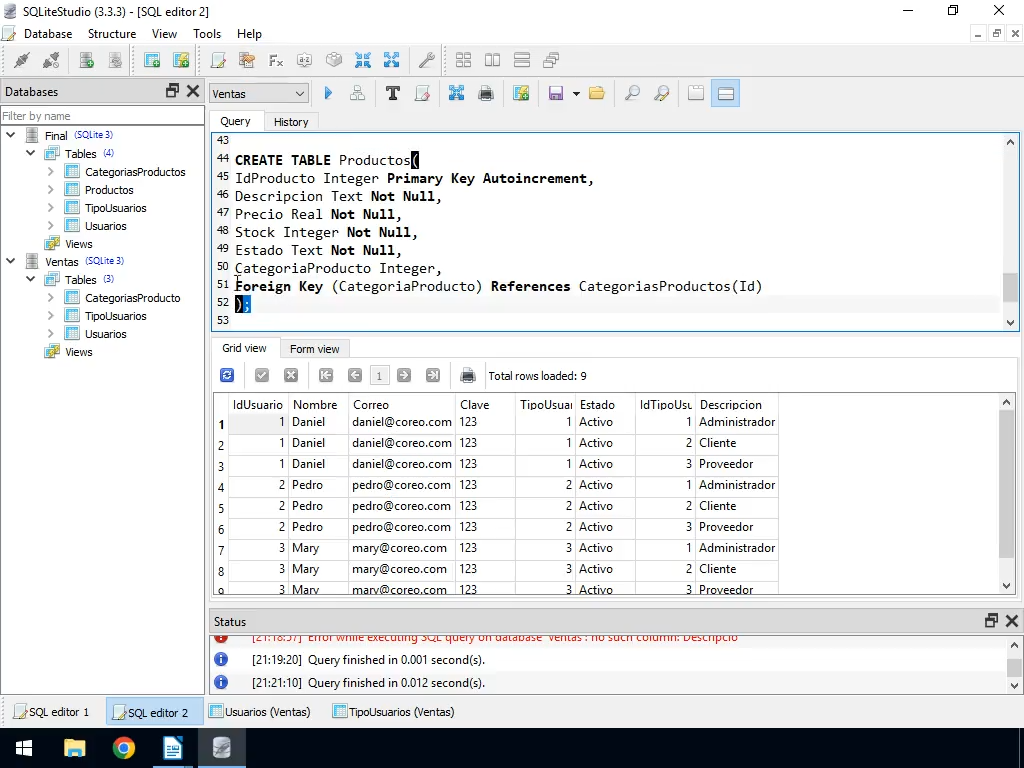Click the eraser icon to clear execution history
Screen dimensions: 1024x768
tap(422, 93)
